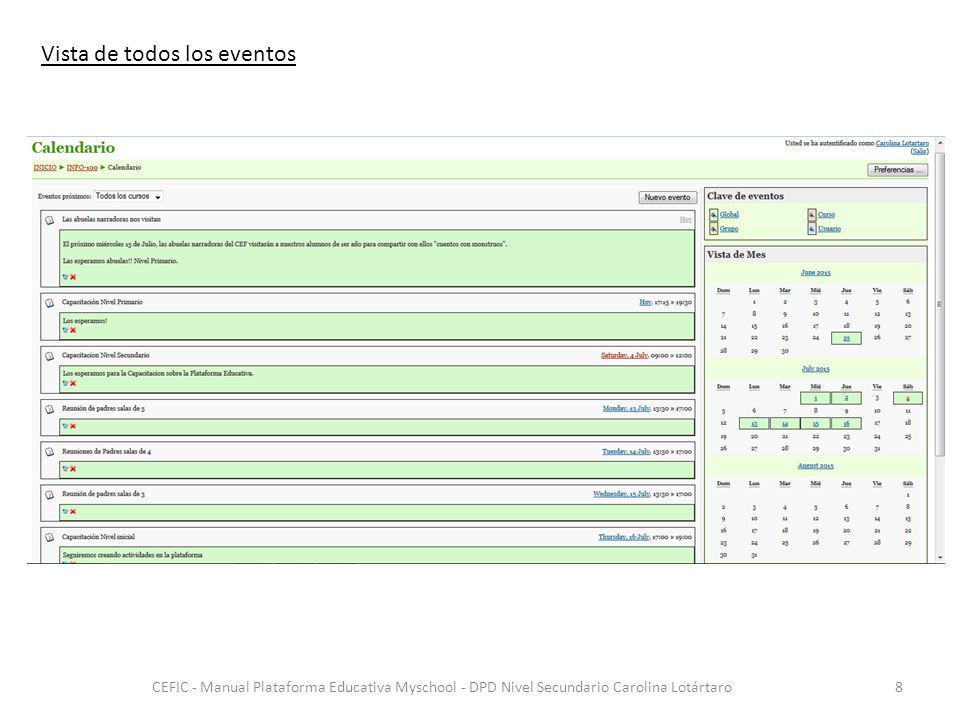Click the Salir logout link
960x720 pixels.
pos(919,151)
